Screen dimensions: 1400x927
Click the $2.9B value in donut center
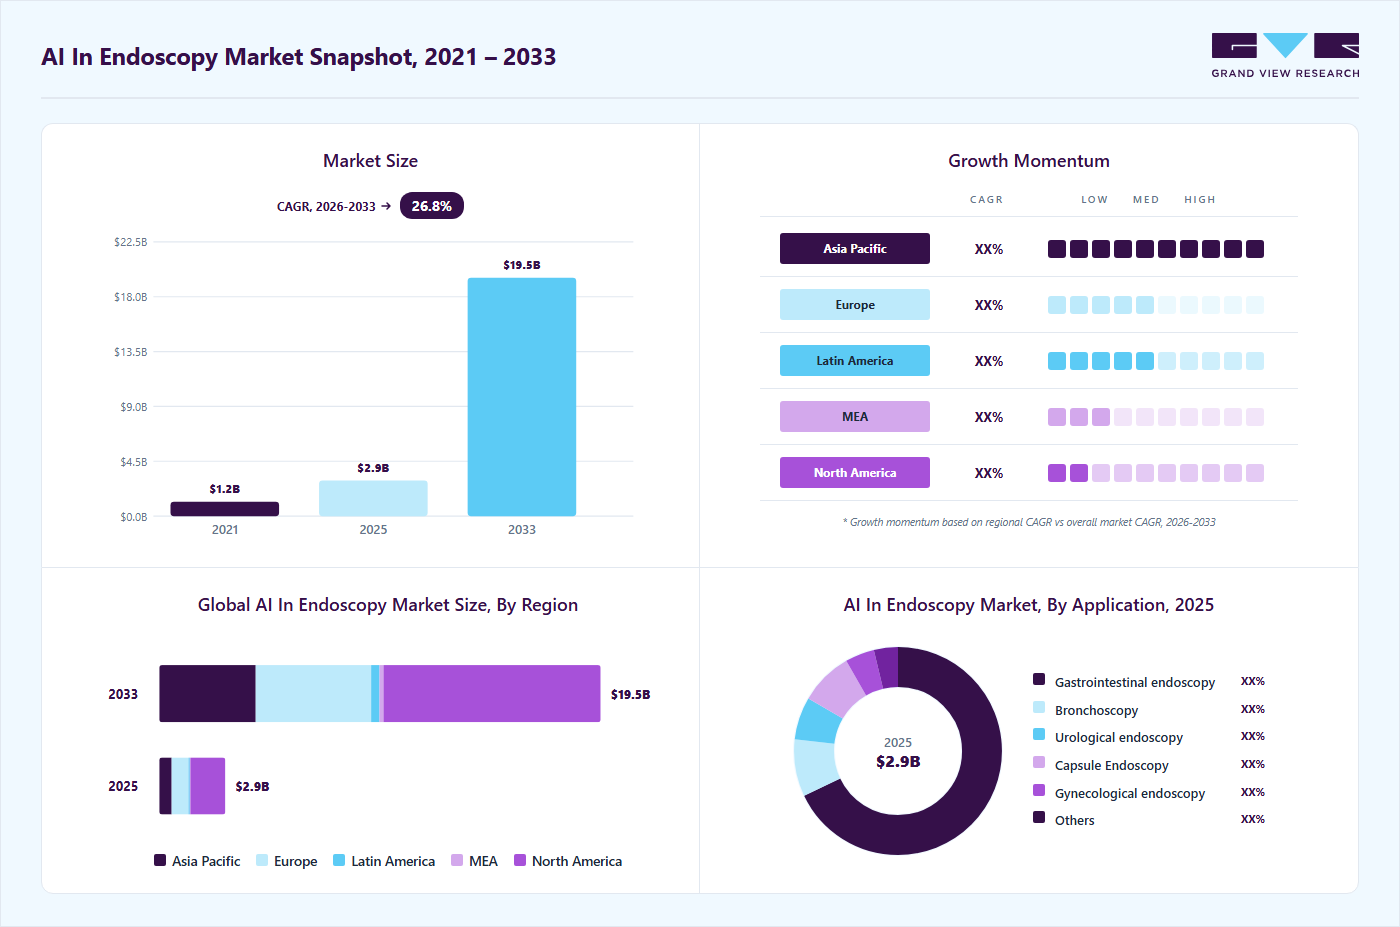898,762
